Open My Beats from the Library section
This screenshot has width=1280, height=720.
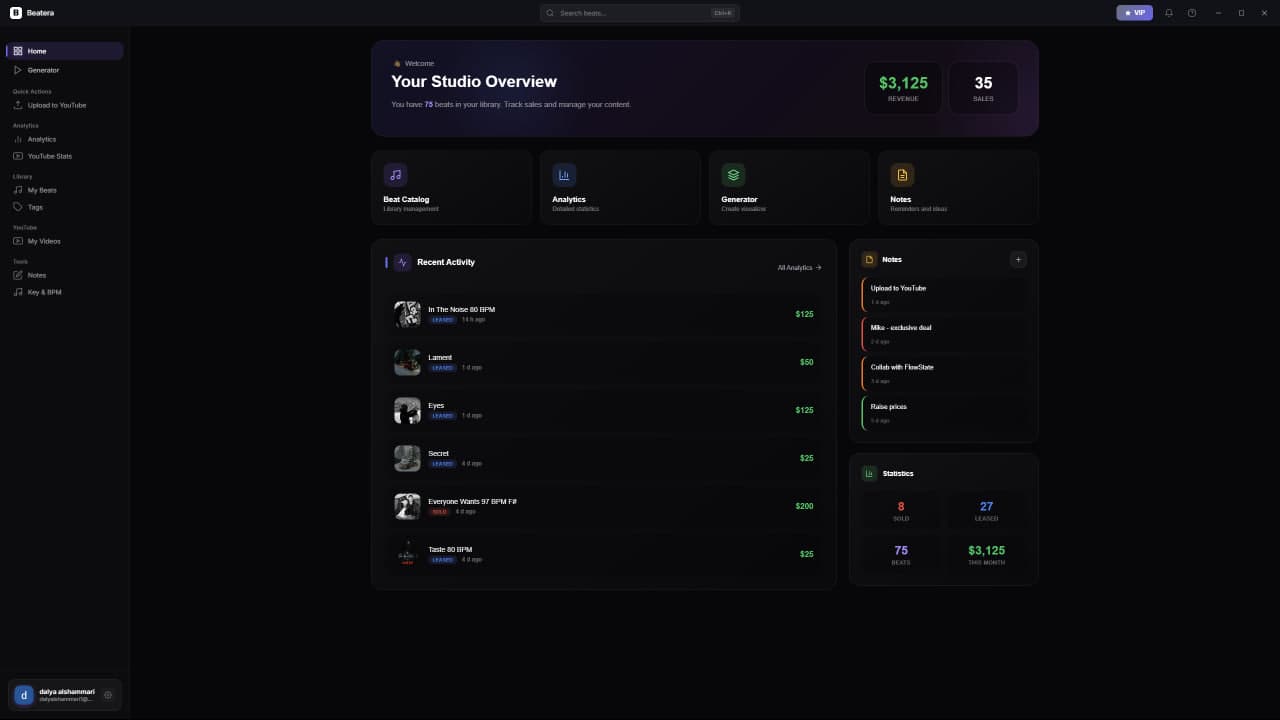pos(20,190)
